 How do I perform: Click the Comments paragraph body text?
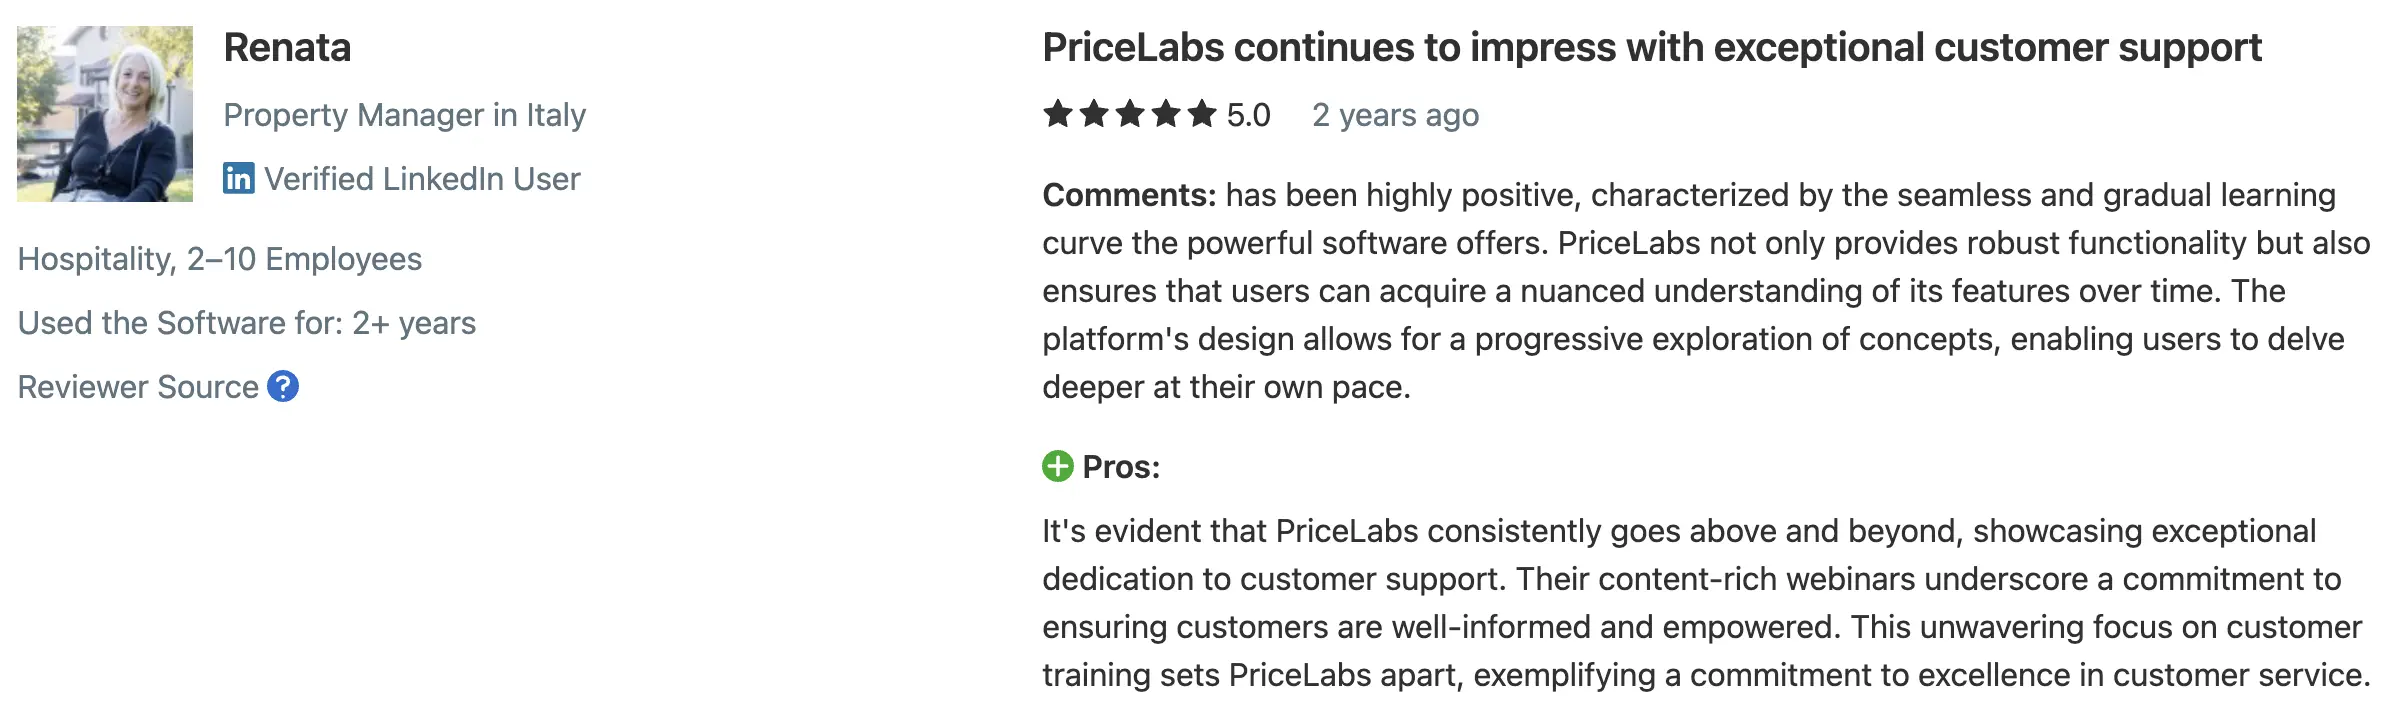pyautogui.click(x=1700, y=291)
